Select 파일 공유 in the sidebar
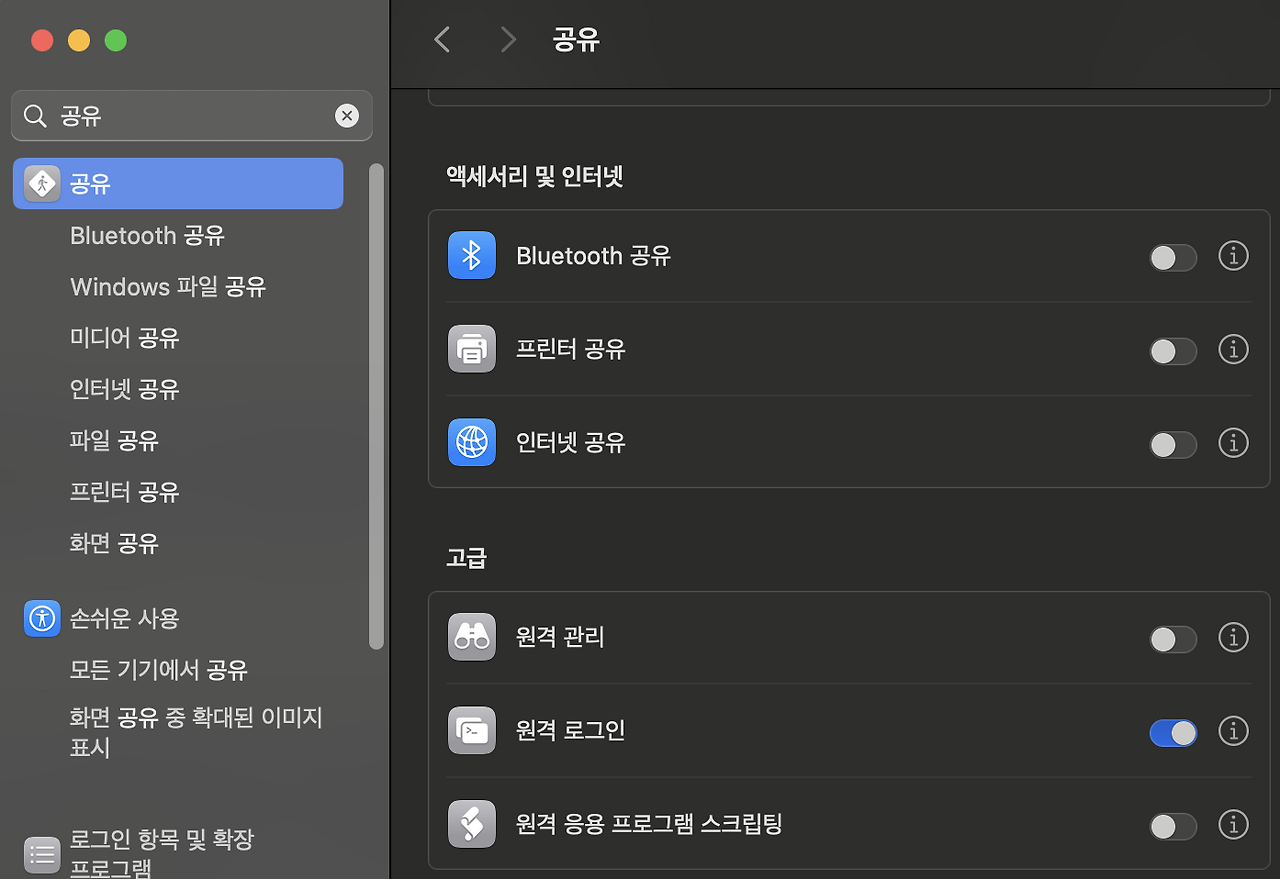The height and width of the screenshot is (879, 1280). (x=113, y=440)
